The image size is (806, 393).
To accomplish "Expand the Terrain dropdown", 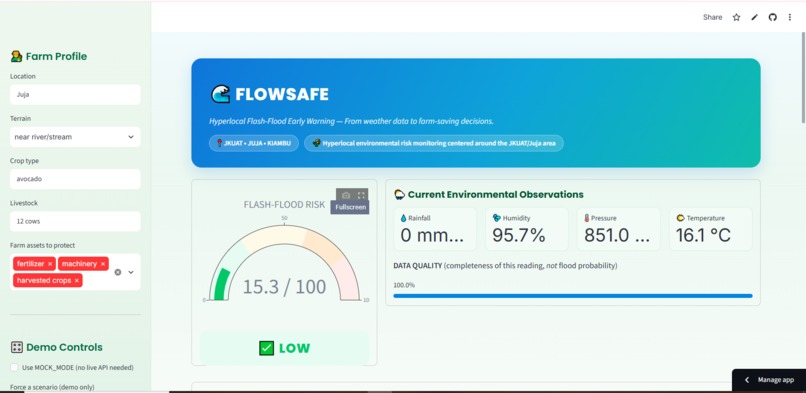I will (x=75, y=137).
